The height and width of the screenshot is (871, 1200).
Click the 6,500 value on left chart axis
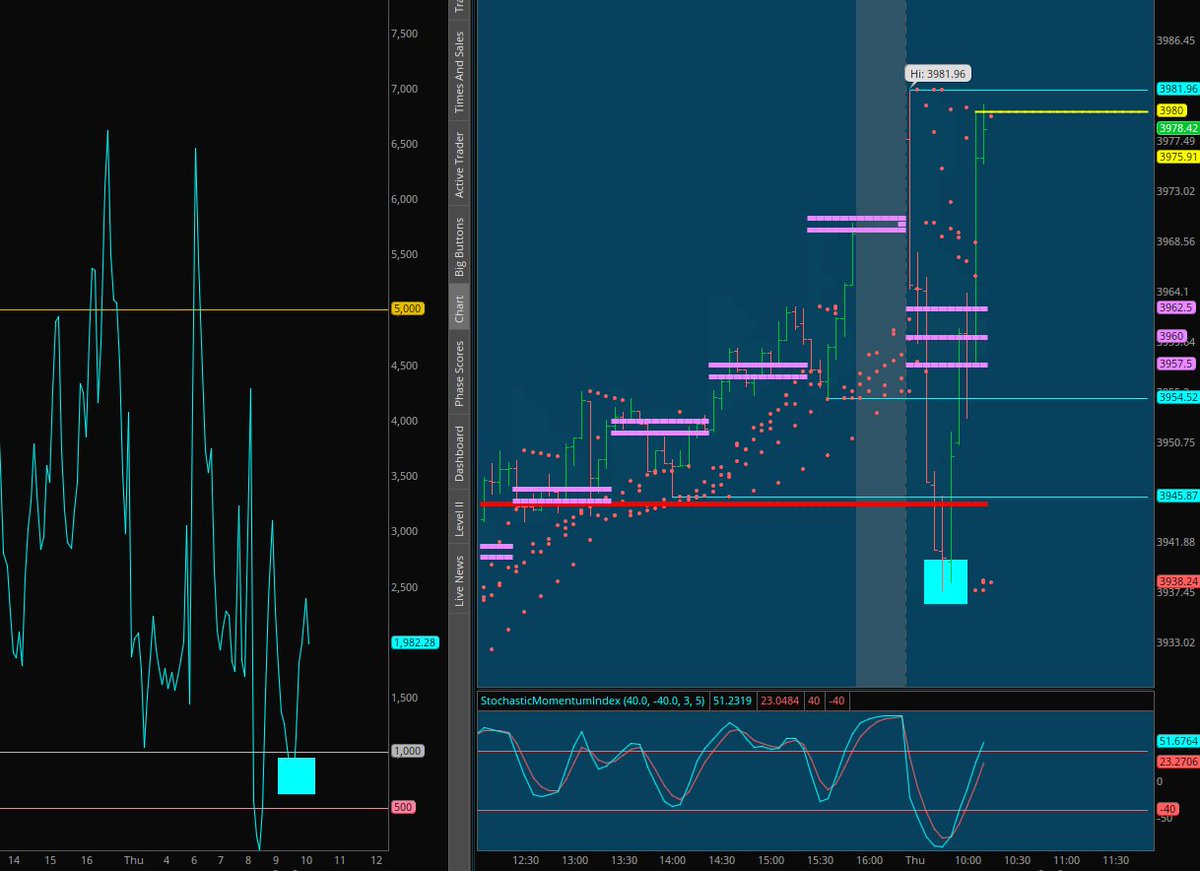[405, 144]
